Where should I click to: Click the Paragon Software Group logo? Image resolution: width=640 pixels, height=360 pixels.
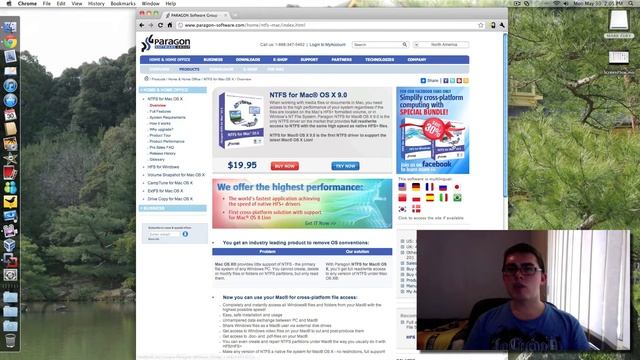click(x=166, y=43)
